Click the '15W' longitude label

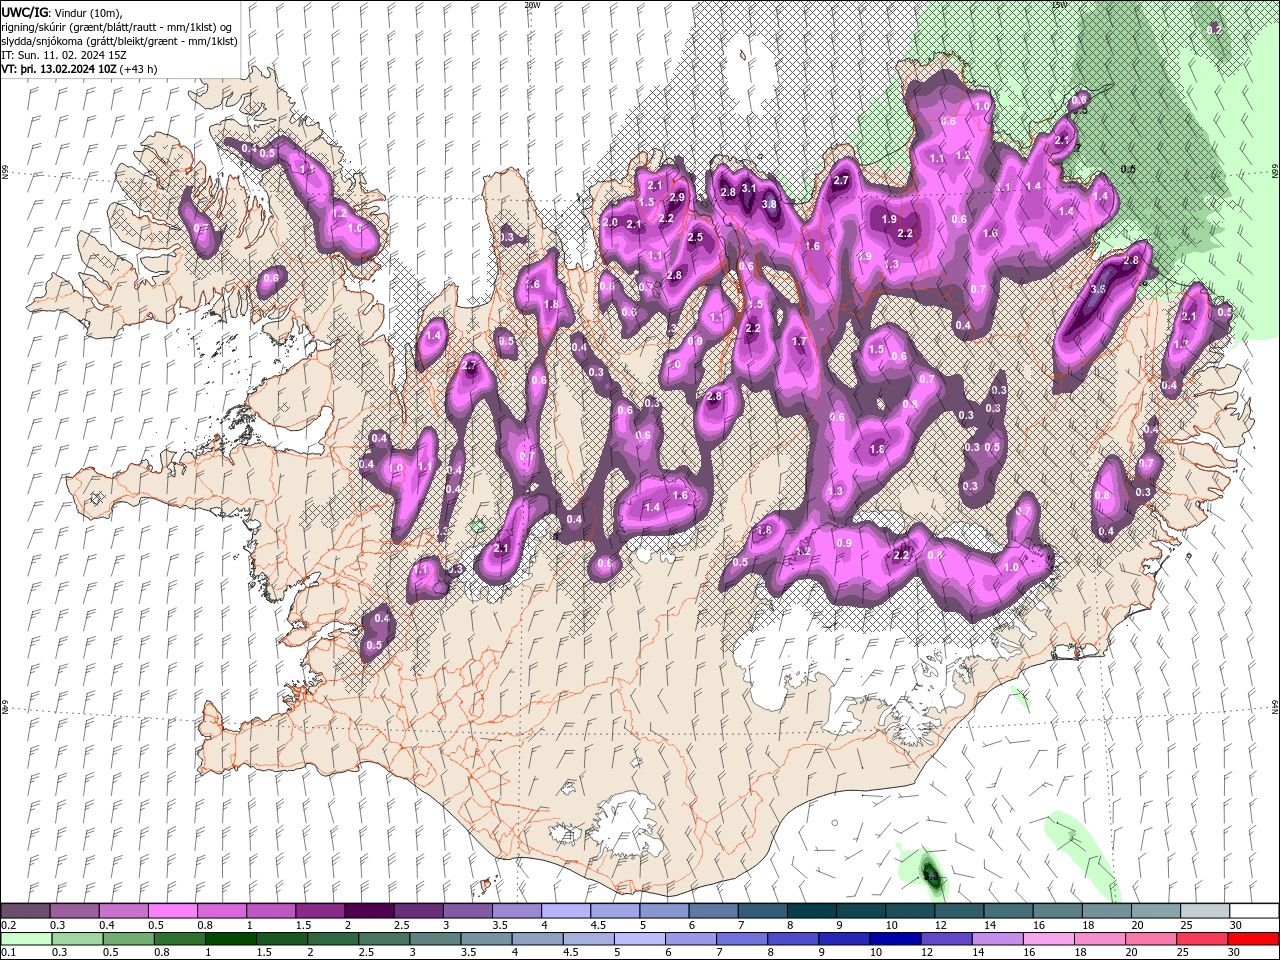[x=1059, y=5]
